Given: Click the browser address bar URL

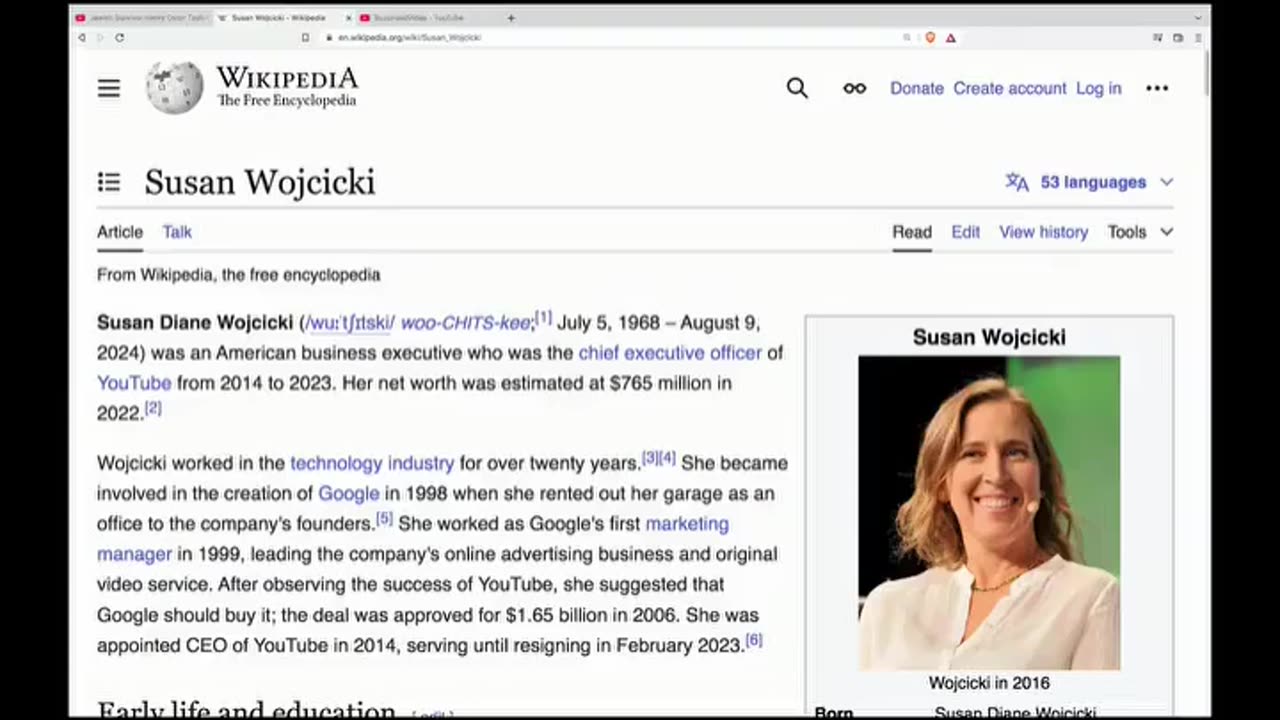Looking at the screenshot, I should click(409, 37).
